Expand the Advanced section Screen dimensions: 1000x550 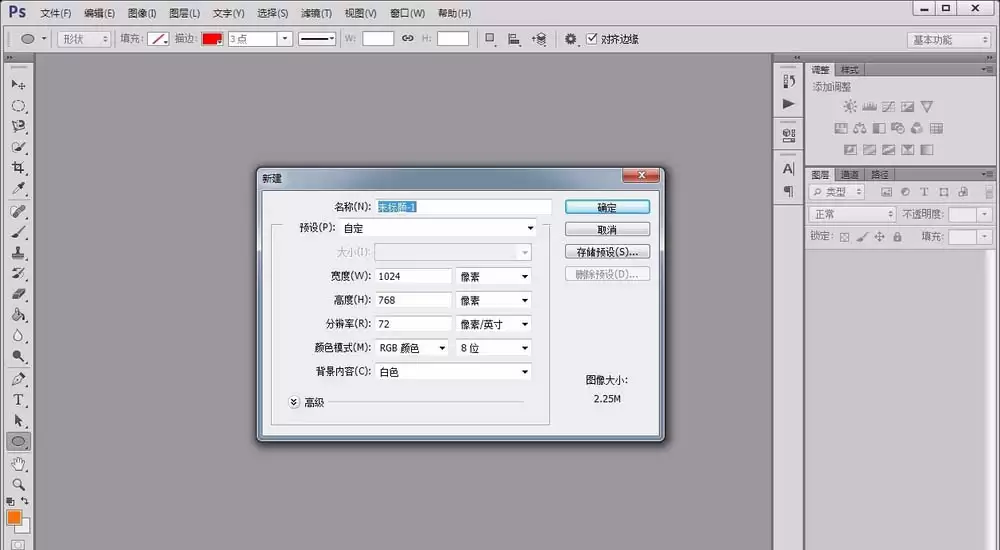point(293,402)
